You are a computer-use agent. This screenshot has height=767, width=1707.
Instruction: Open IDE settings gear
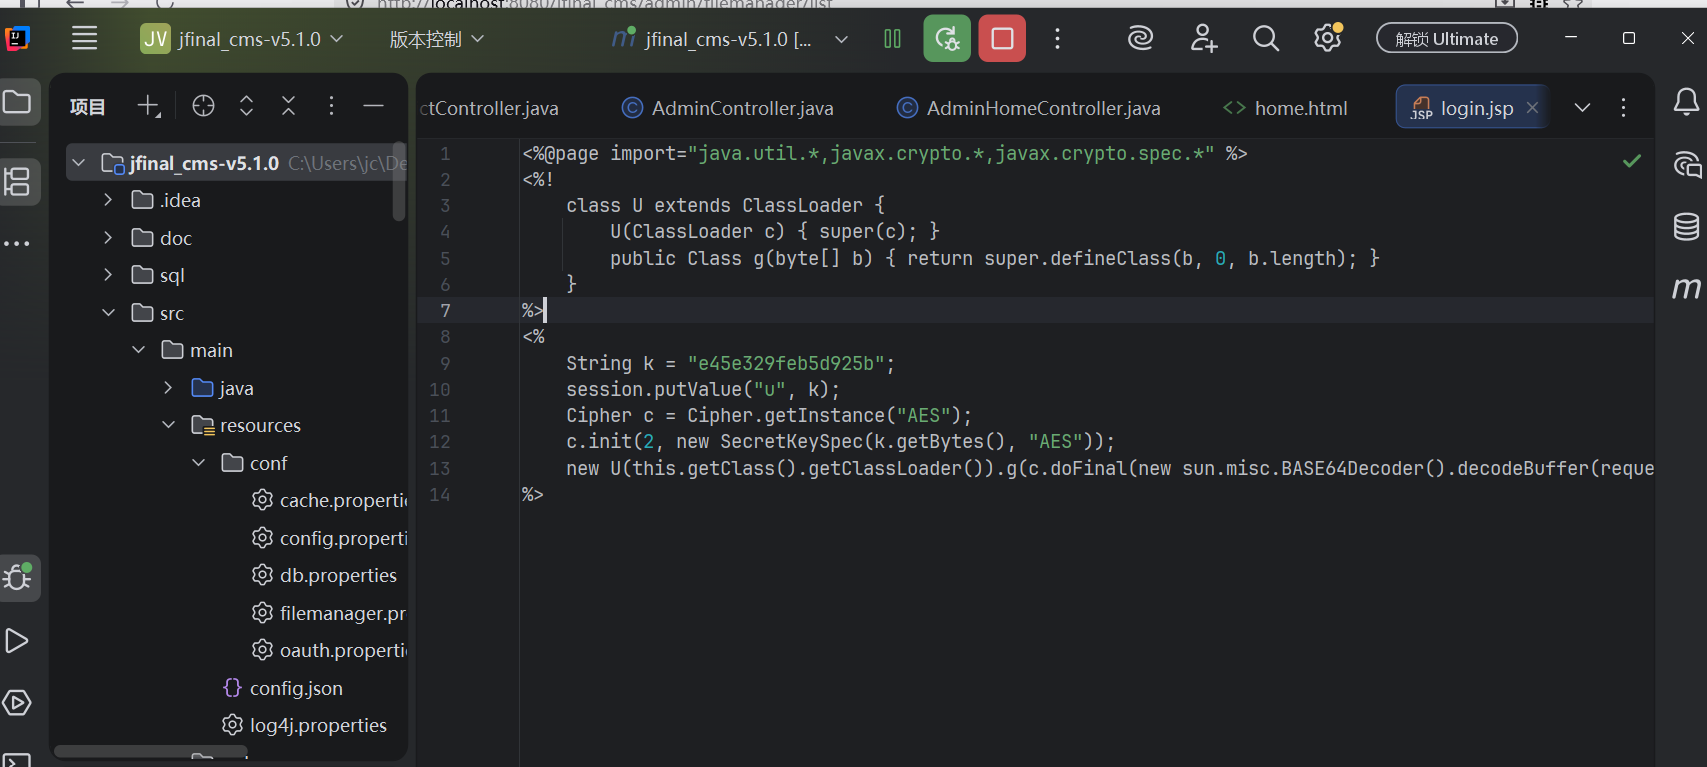tap(1327, 39)
